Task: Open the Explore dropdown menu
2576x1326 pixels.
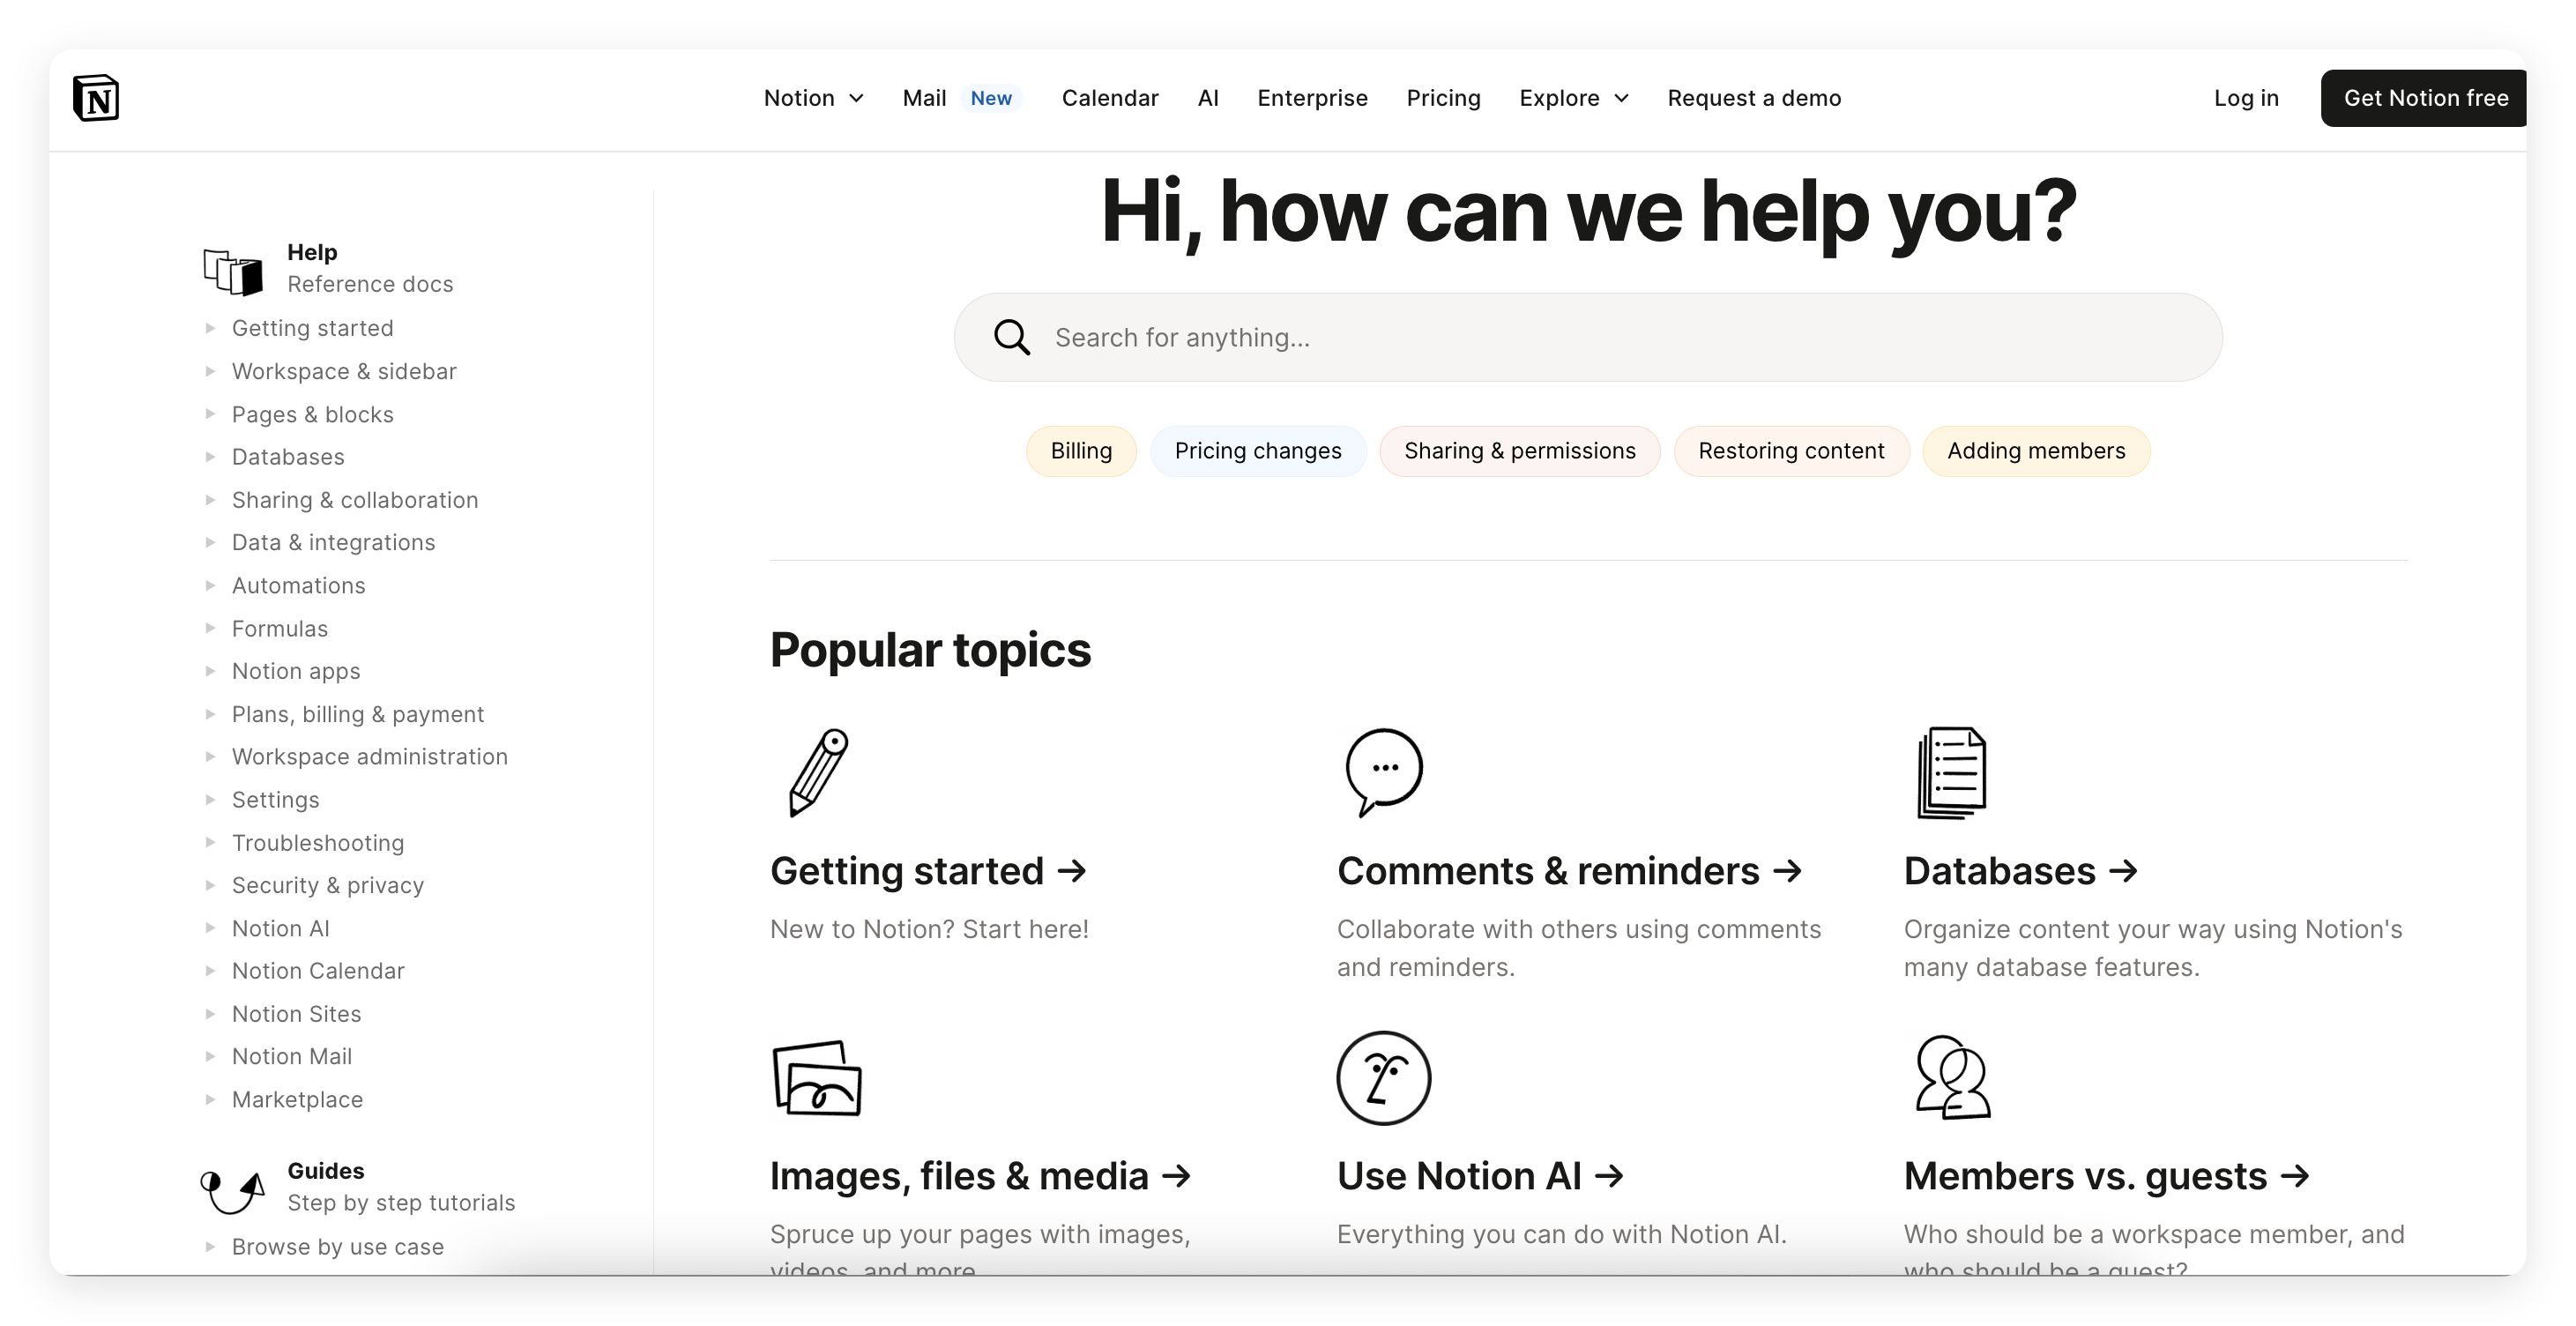Action: coord(1574,98)
